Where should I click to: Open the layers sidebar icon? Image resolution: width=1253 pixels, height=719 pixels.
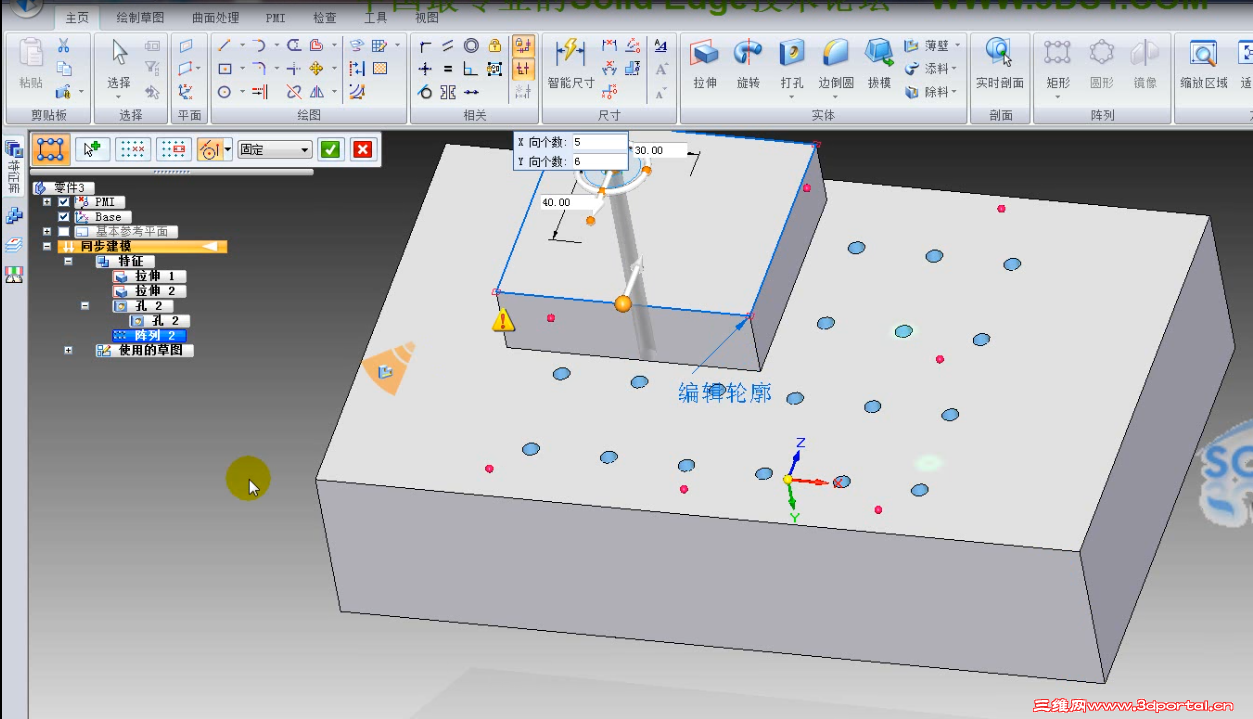point(14,244)
